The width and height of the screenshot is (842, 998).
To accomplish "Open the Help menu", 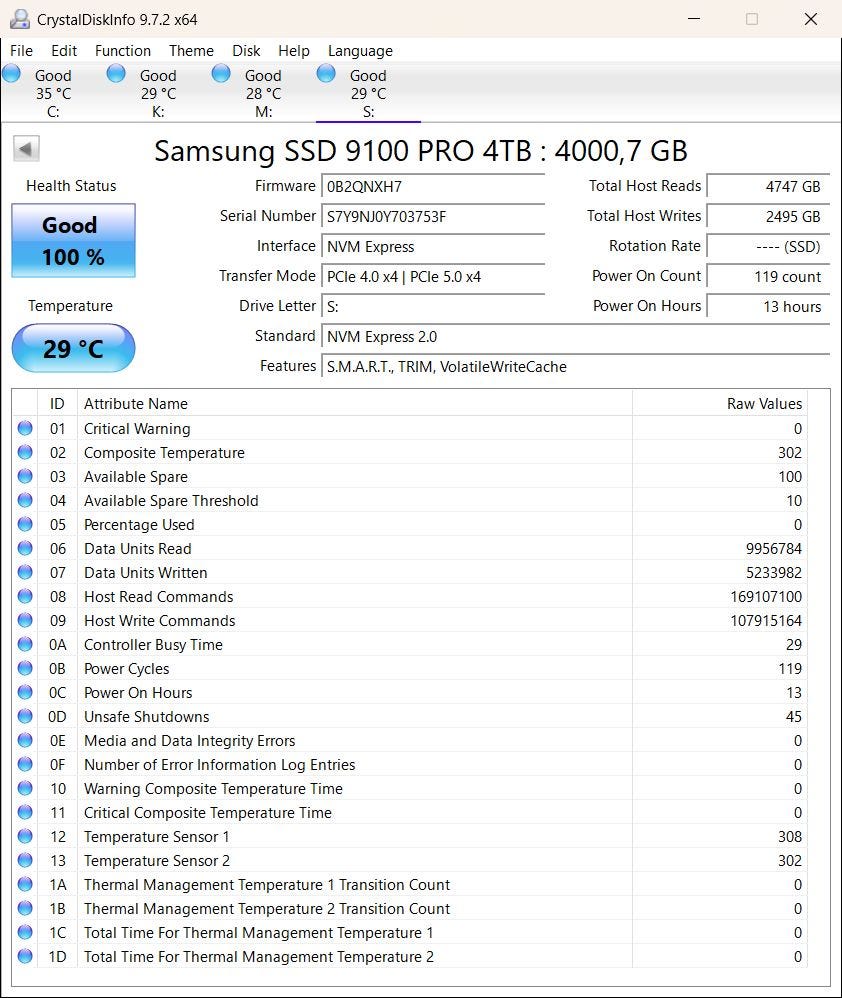I will pyautogui.click(x=293, y=51).
